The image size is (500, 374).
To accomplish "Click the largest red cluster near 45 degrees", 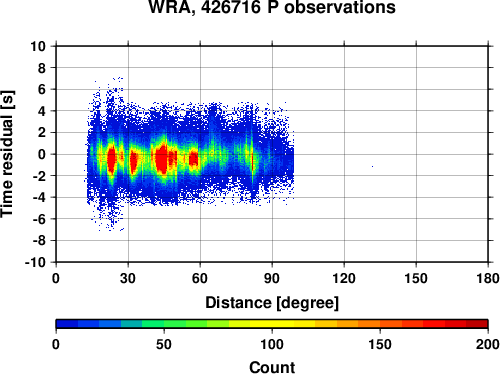I will [x=162, y=159].
